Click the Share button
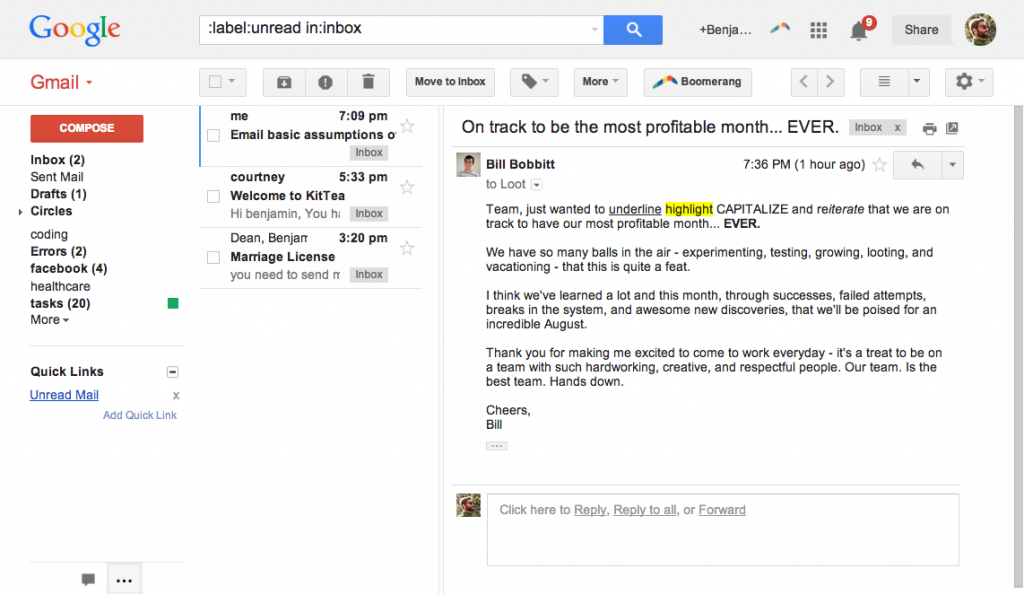Image resolution: width=1024 pixels, height=594 pixels. click(921, 30)
